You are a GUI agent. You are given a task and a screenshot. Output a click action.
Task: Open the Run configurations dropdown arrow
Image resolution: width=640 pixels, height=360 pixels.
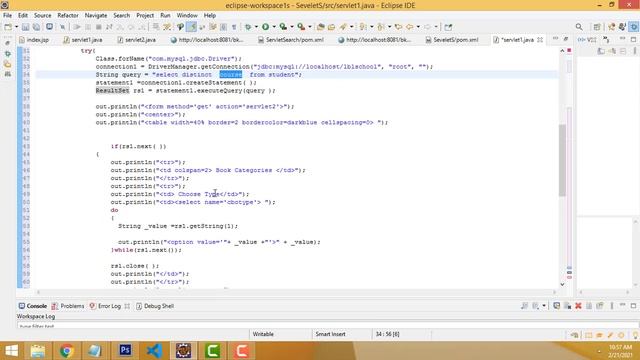(273, 27)
